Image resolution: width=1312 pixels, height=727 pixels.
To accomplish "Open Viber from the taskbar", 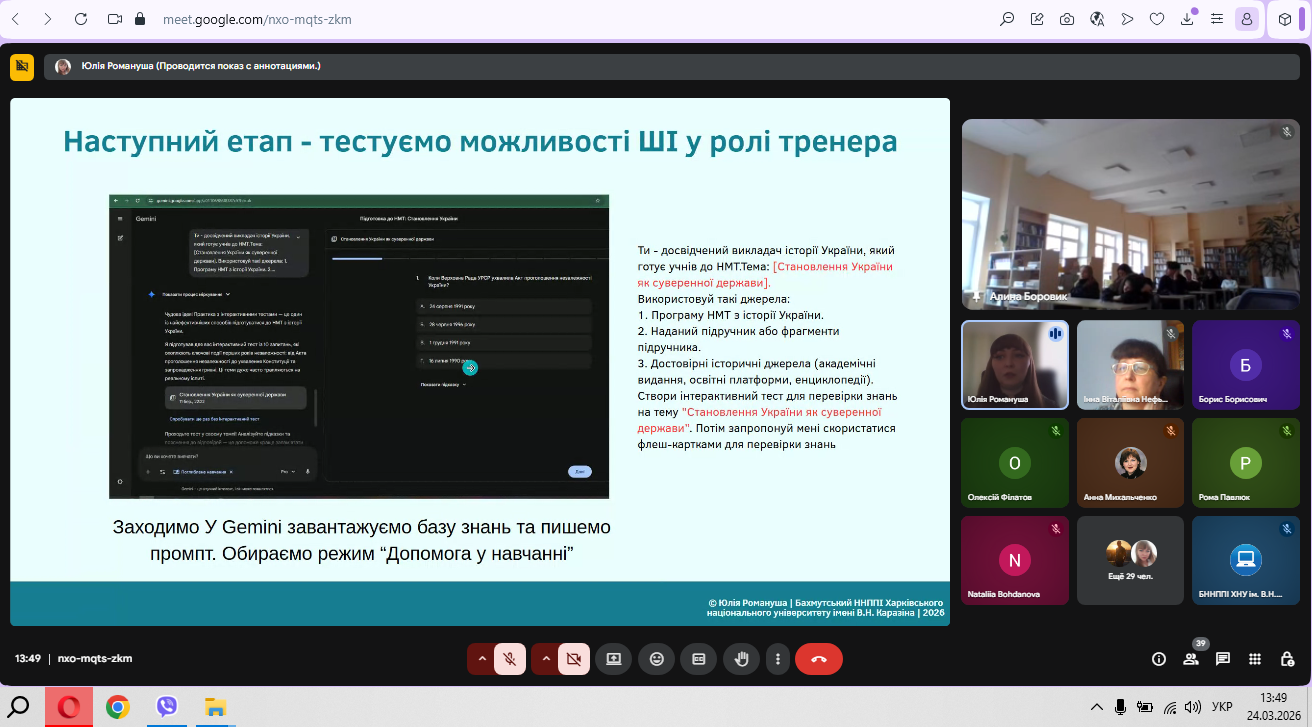I will pyautogui.click(x=167, y=707).
